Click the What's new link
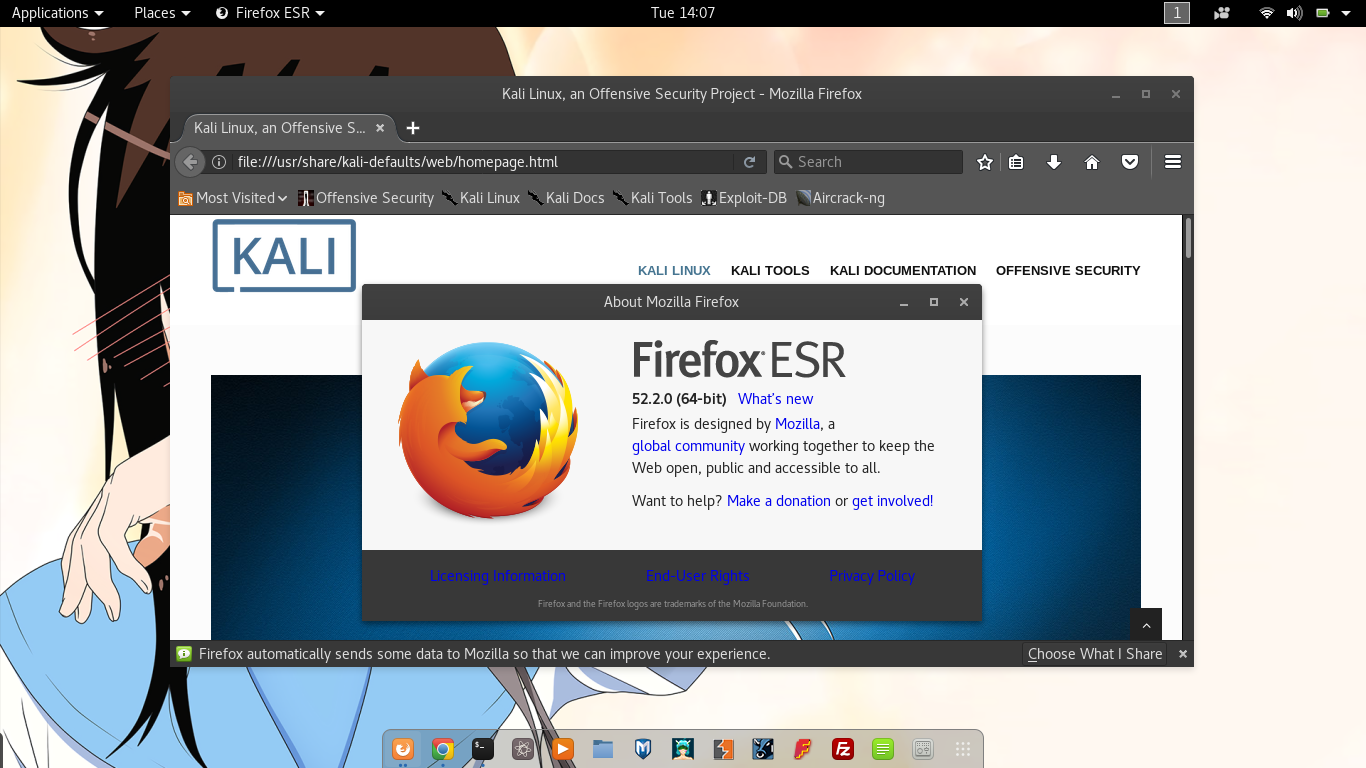 tap(776, 399)
